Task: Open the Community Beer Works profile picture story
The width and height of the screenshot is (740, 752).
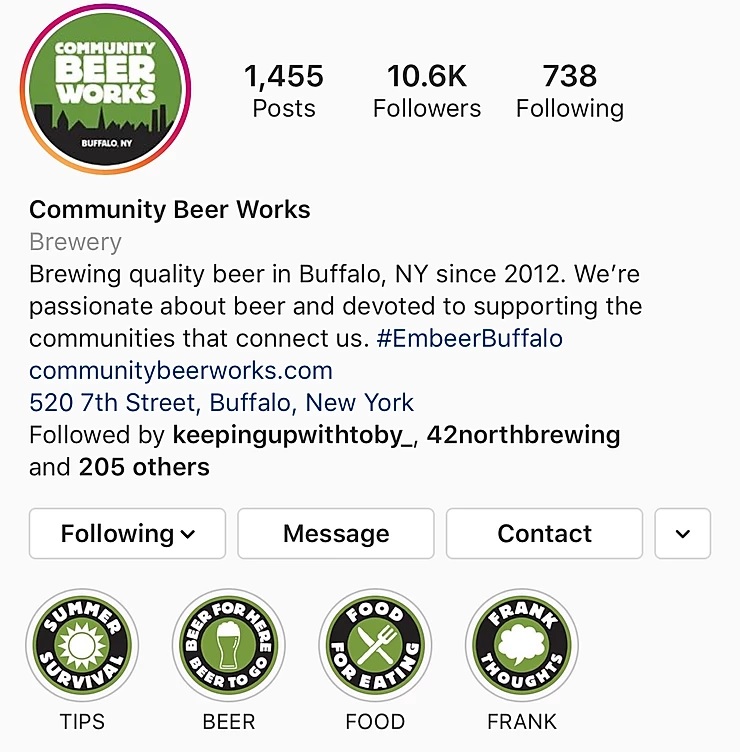Action: point(106,89)
